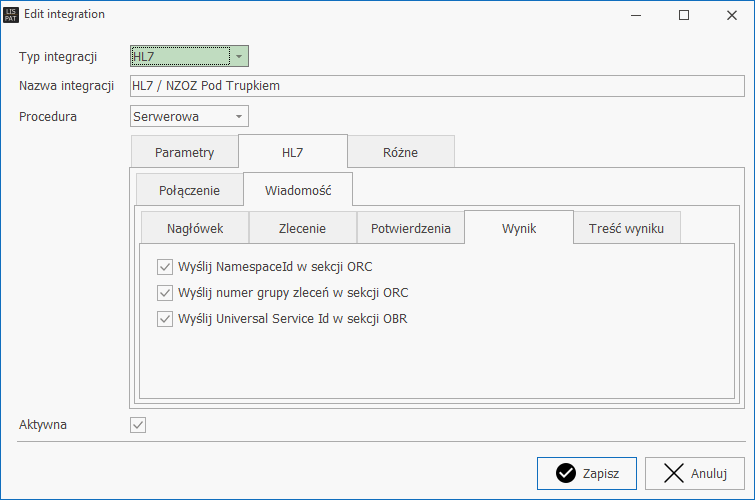Go to the Zlecenie tab

[x=302, y=228]
